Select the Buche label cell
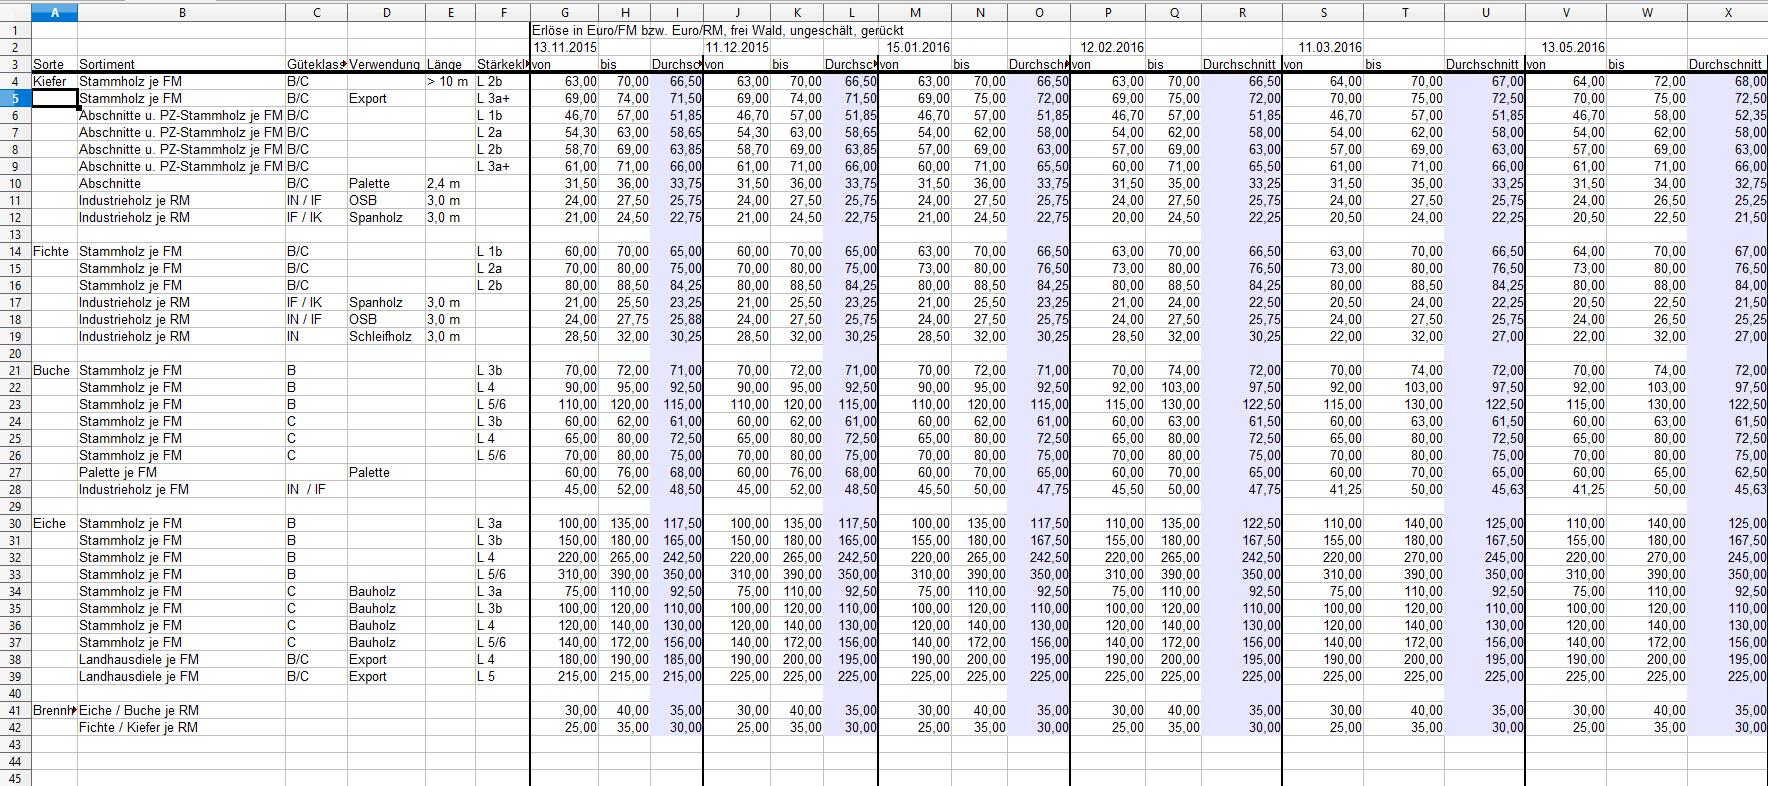The height and width of the screenshot is (786, 1768). point(54,370)
